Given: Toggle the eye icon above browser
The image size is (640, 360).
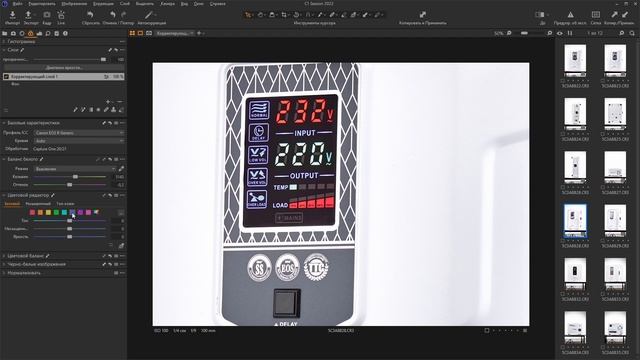Looking at the screenshot, I should 560,33.
